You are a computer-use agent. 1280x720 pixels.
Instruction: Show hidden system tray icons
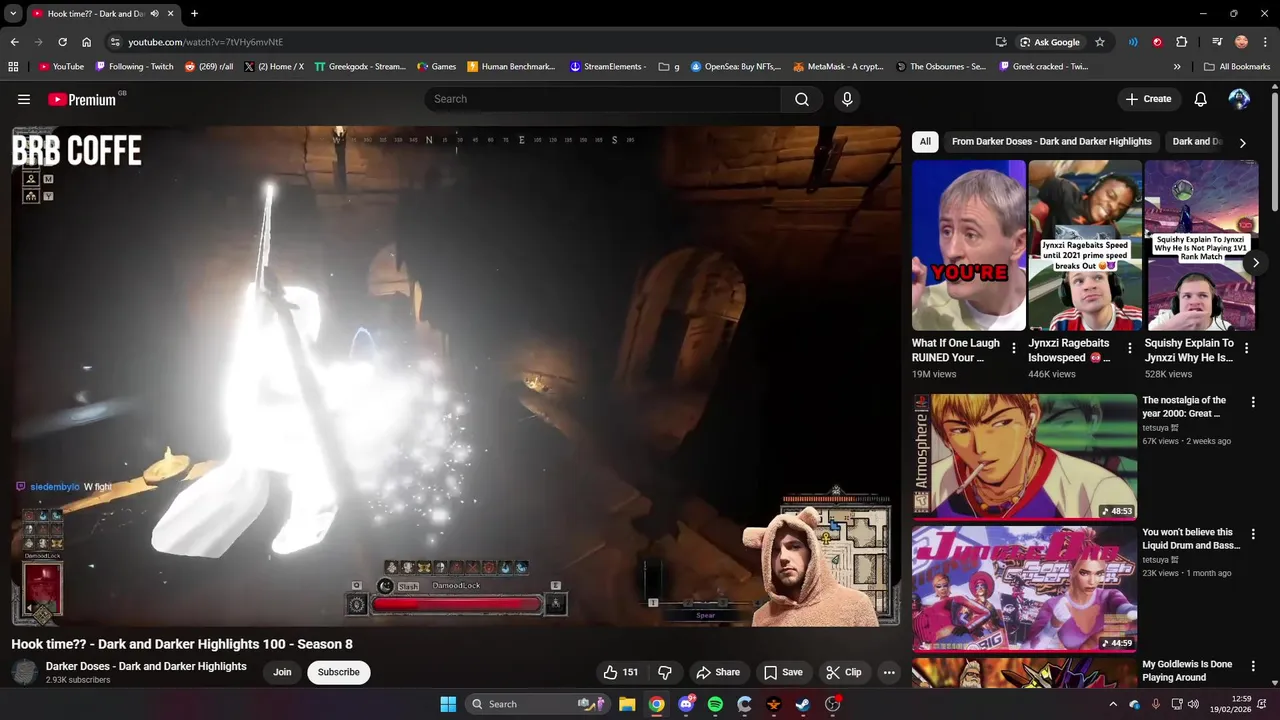pyautogui.click(x=1112, y=704)
